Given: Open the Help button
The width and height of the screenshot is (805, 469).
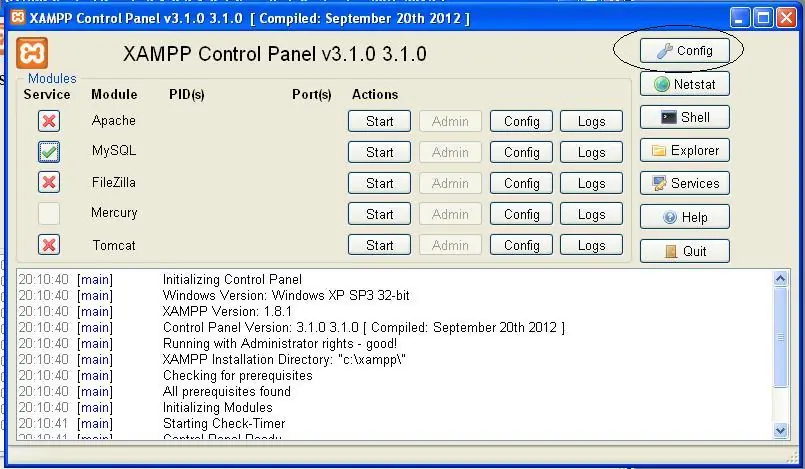Looking at the screenshot, I should (684, 217).
